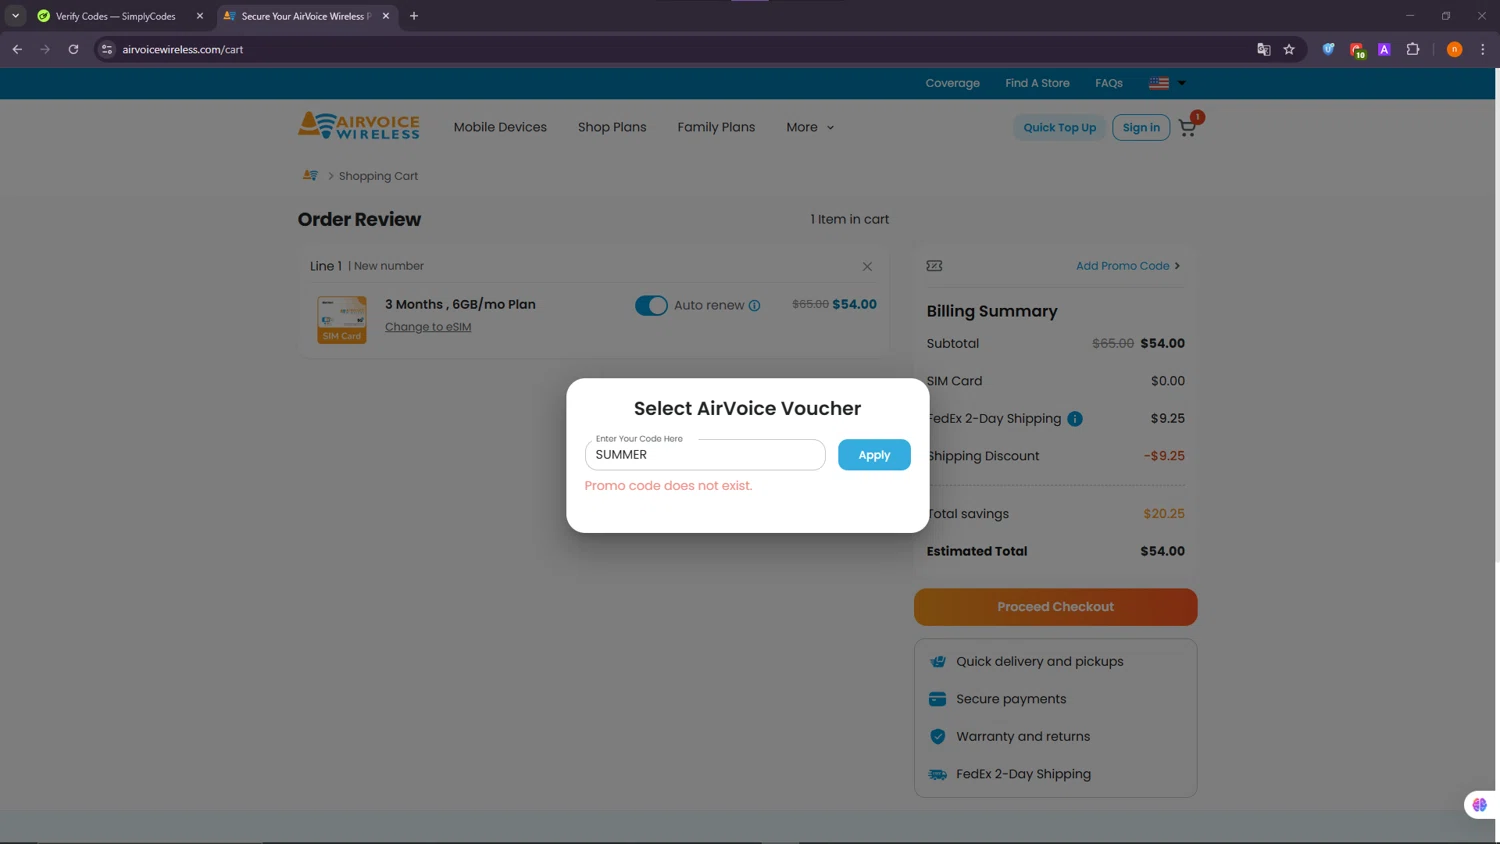
Task: Click the 'Promo code does not exist.' message
Action: (x=668, y=486)
